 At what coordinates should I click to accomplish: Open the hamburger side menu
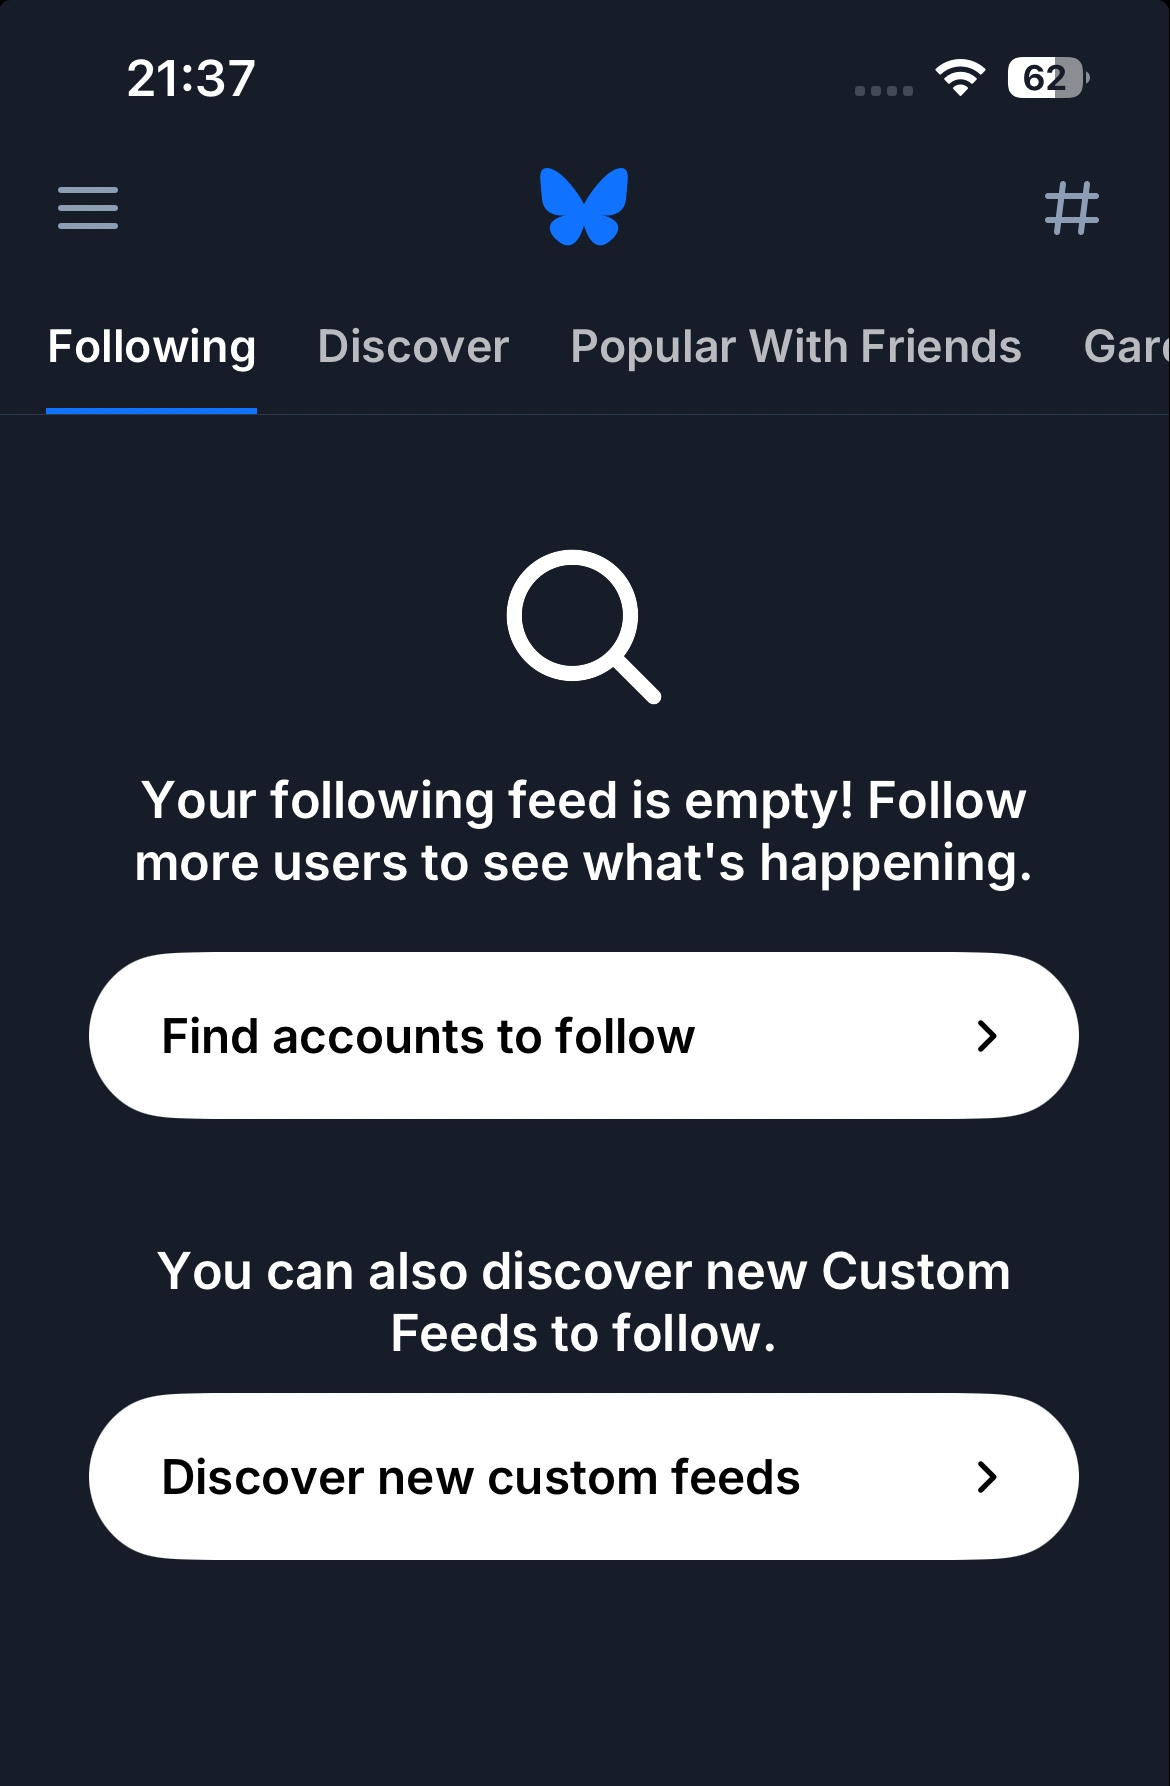88,208
